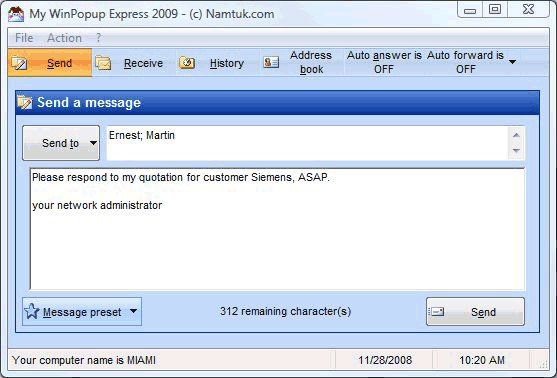The width and height of the screenshot is (557, 378).
Task: Click the Address book contact card icon
Action: pos(271,63)
